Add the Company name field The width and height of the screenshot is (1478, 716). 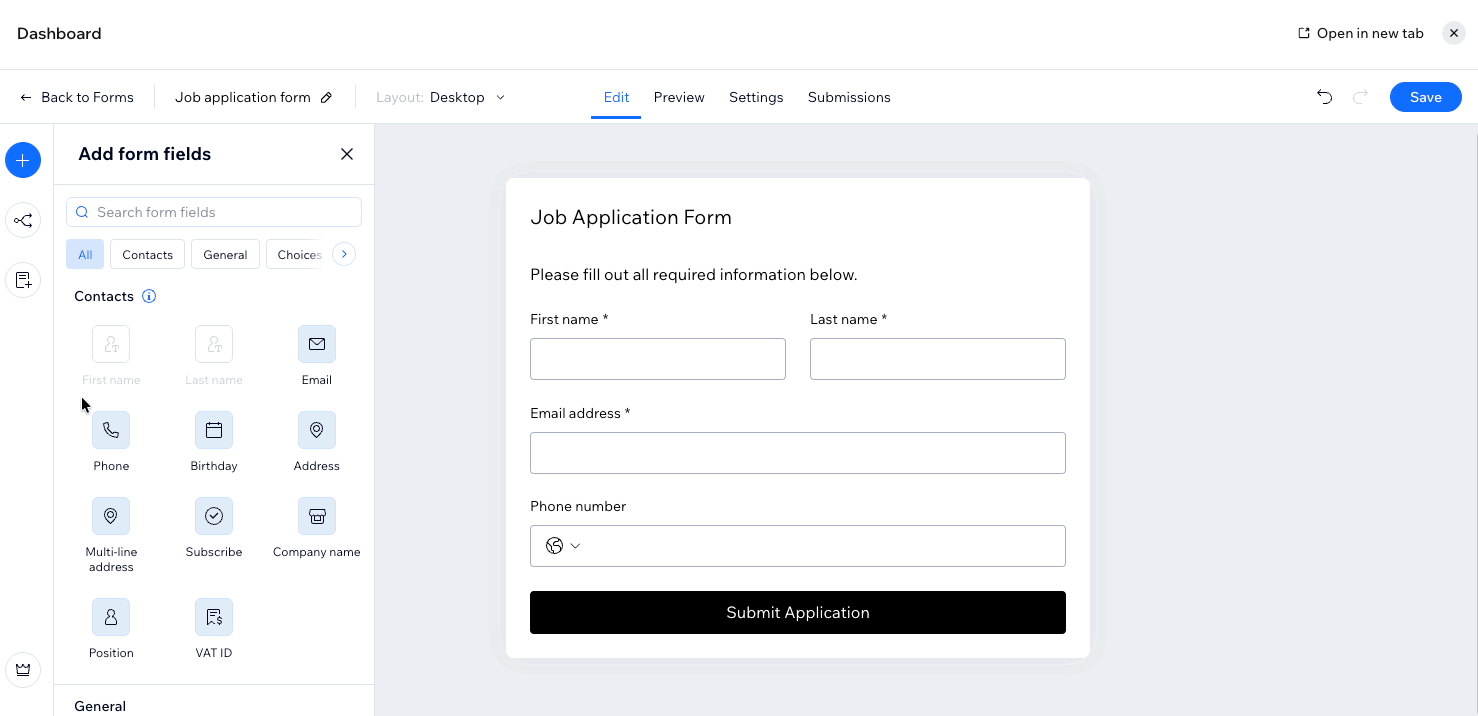(316, 516)
